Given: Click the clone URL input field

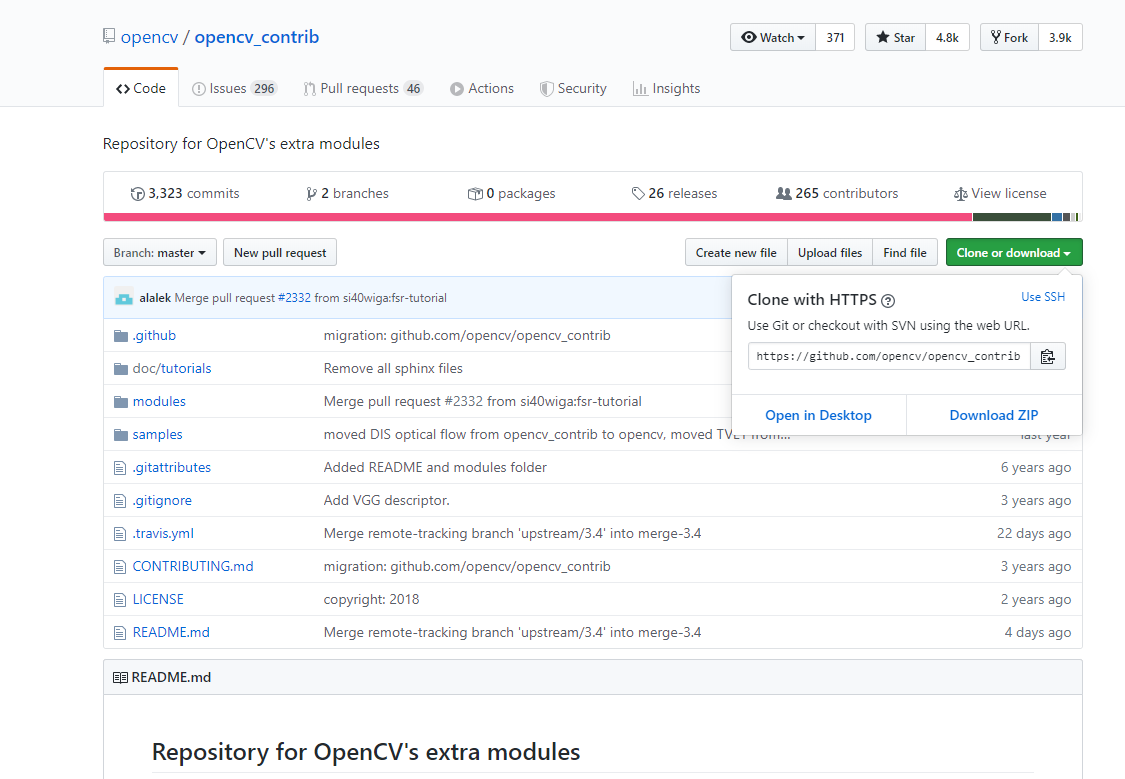Looking at the screenshot, I should tap(889, 357).
